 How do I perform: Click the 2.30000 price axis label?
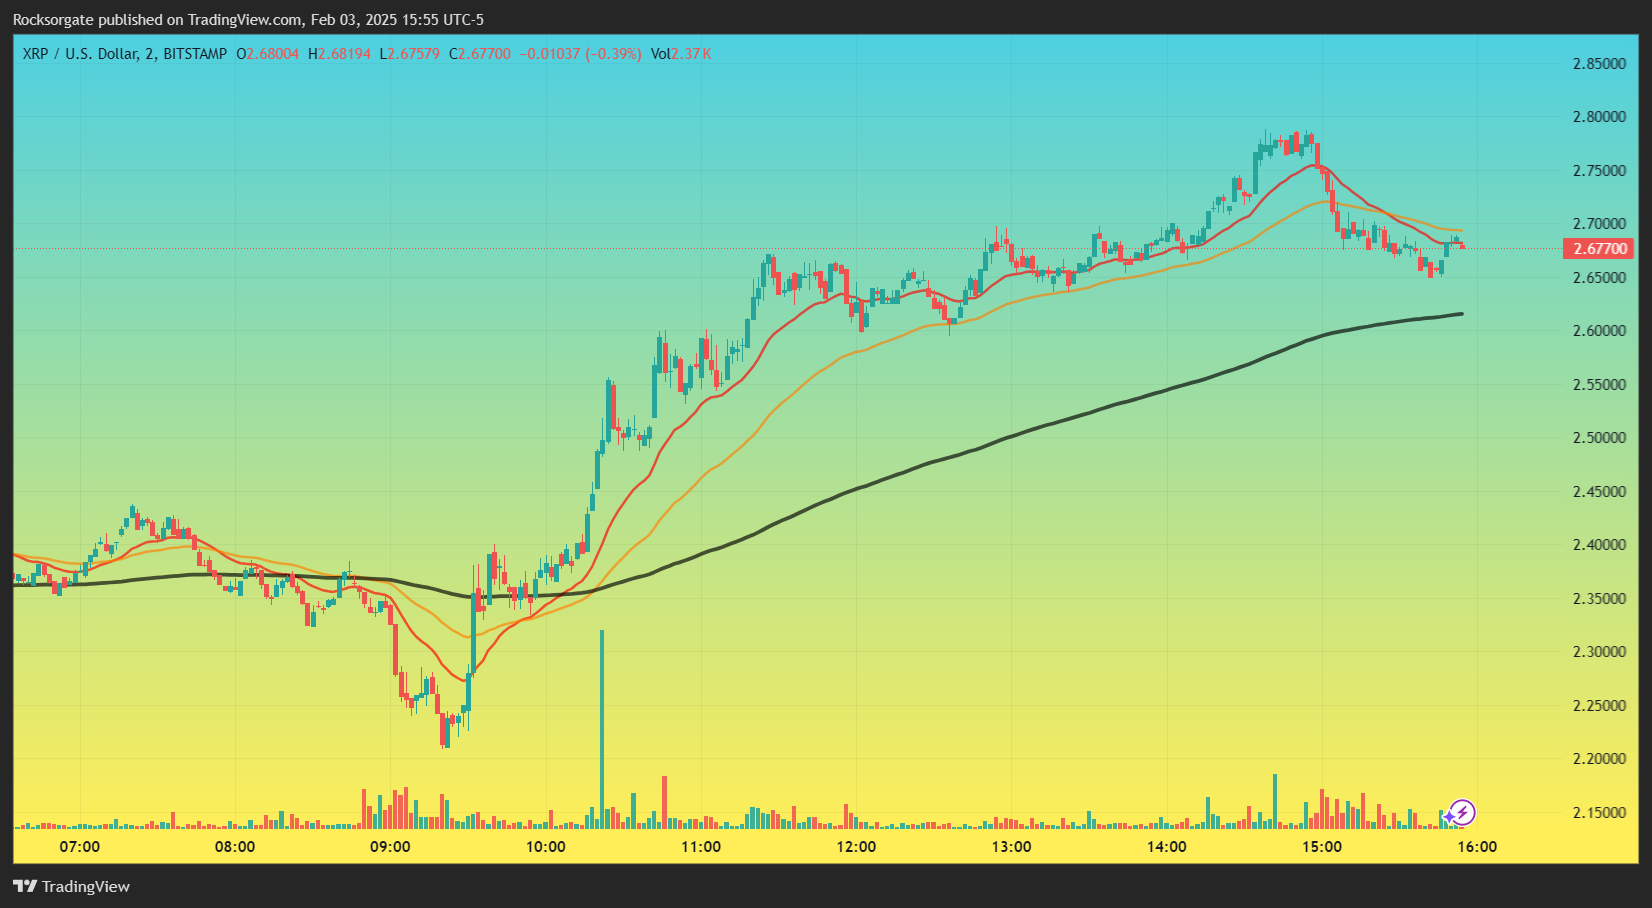[x=1600, y=652]
